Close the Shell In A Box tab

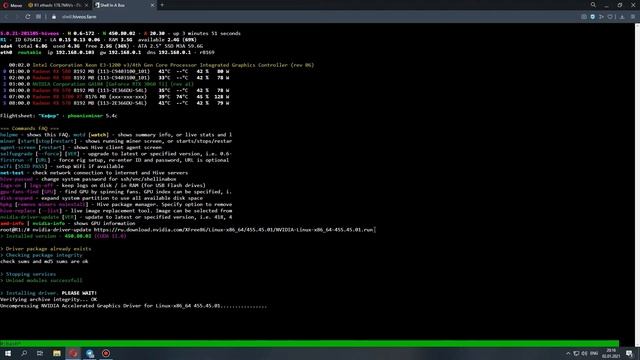coord(152,5)
